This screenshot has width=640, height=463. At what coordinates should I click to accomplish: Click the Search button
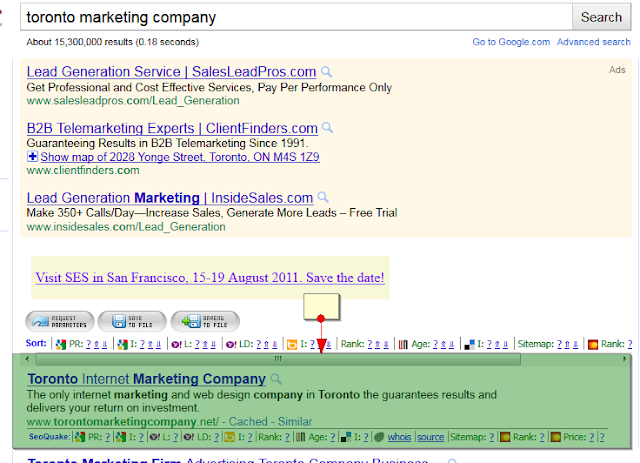pyautogui.click(x=601, y=17)
